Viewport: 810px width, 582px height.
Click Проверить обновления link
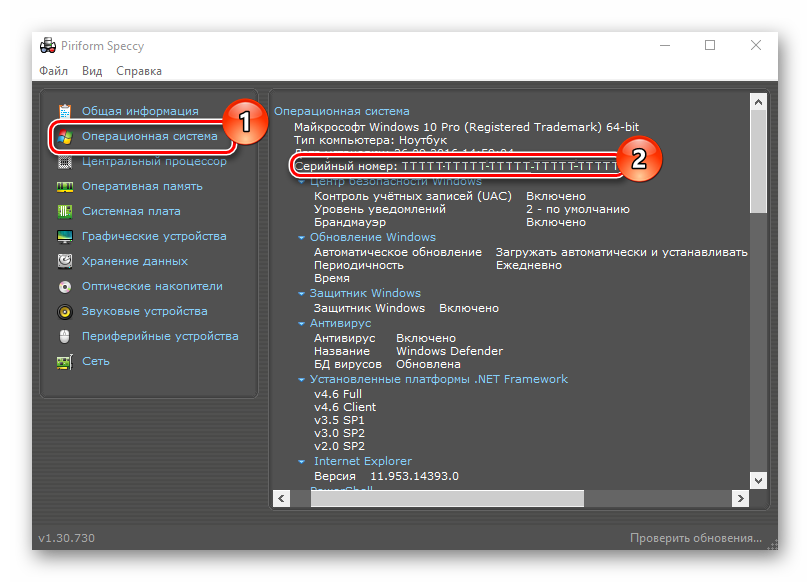point(696,538)
